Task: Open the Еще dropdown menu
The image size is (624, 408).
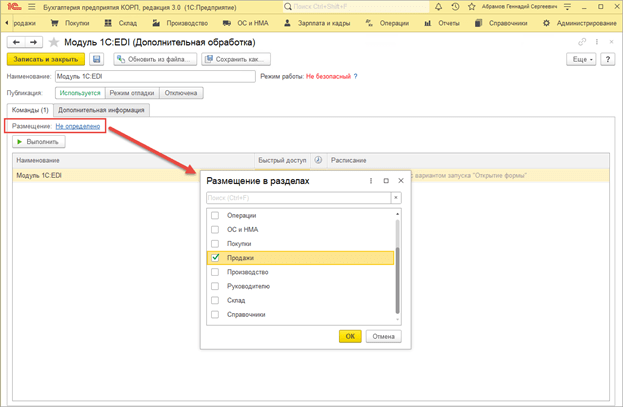Action: pyautogui.click(x=581, y=59)
